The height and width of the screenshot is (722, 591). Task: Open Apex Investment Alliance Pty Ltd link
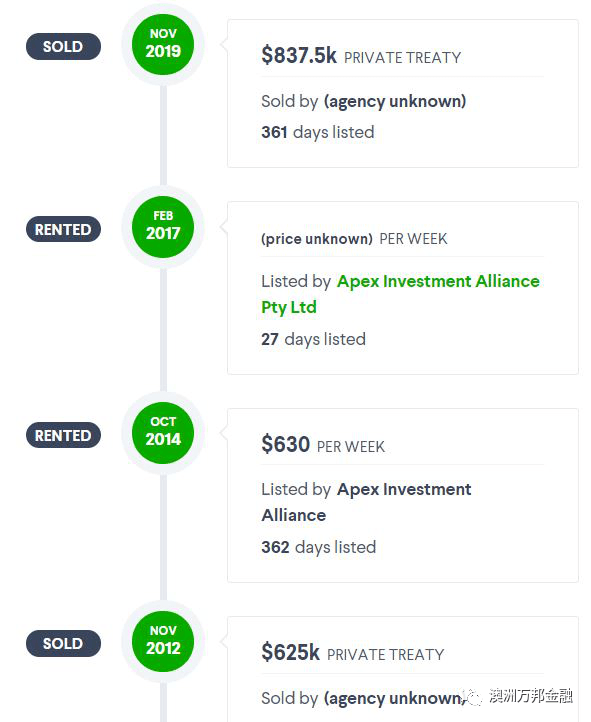(x=400, y=294)
